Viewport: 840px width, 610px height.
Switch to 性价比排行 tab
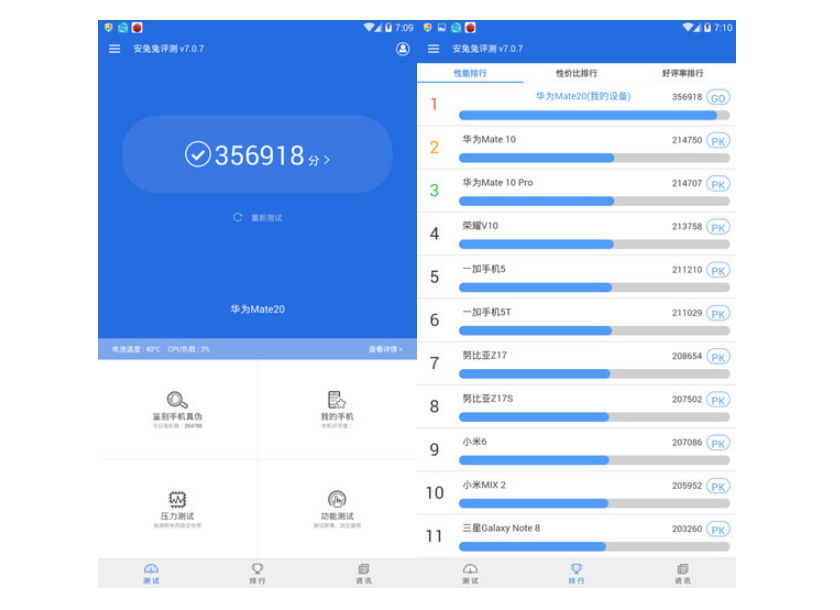[576, 73]
